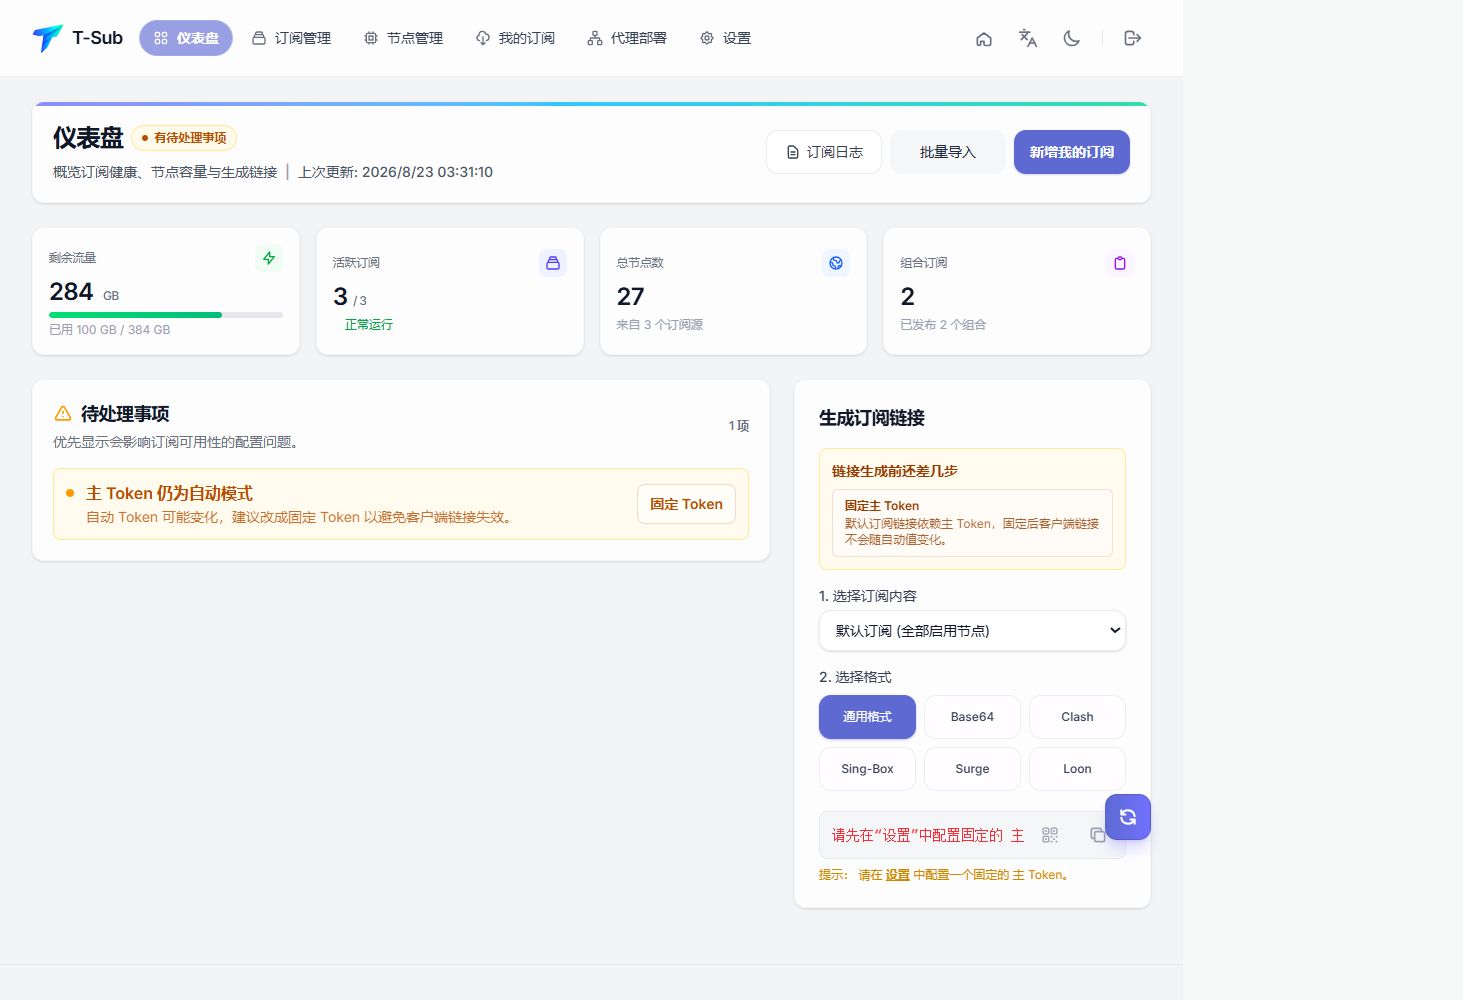Image resolution: width=1463 pixels, height=1000 pixels.
Task: Select 通用格式 format
Action: (867, 717)
